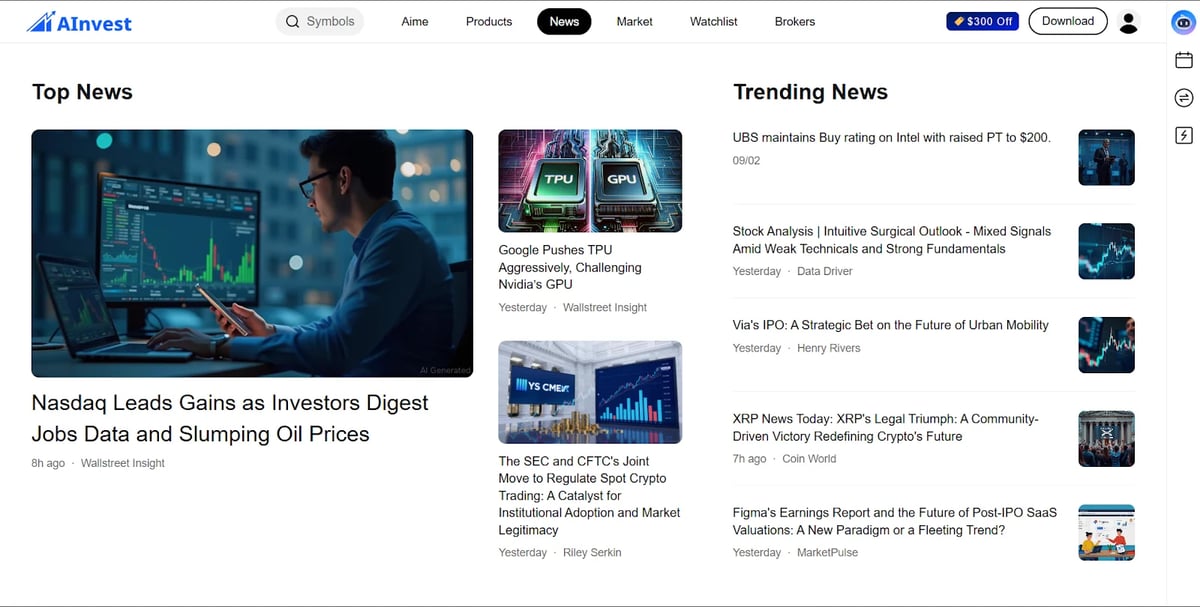Open the user profile icon

point(1128,22)
